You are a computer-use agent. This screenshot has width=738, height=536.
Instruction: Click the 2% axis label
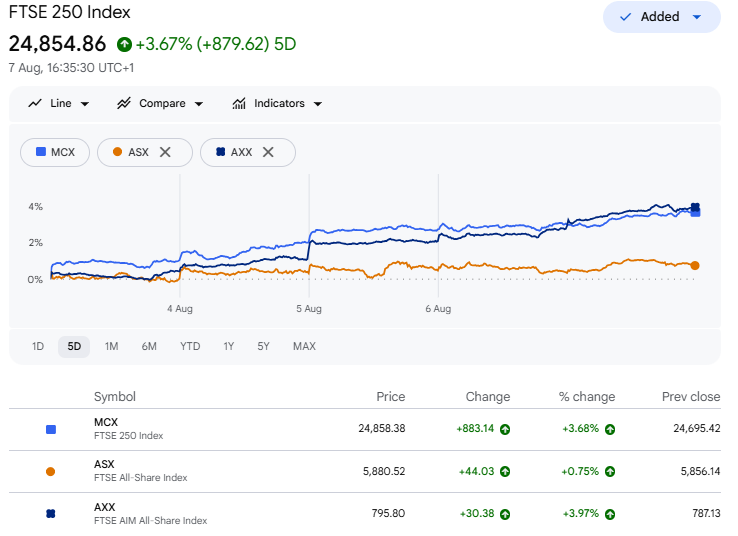[35, 243]
